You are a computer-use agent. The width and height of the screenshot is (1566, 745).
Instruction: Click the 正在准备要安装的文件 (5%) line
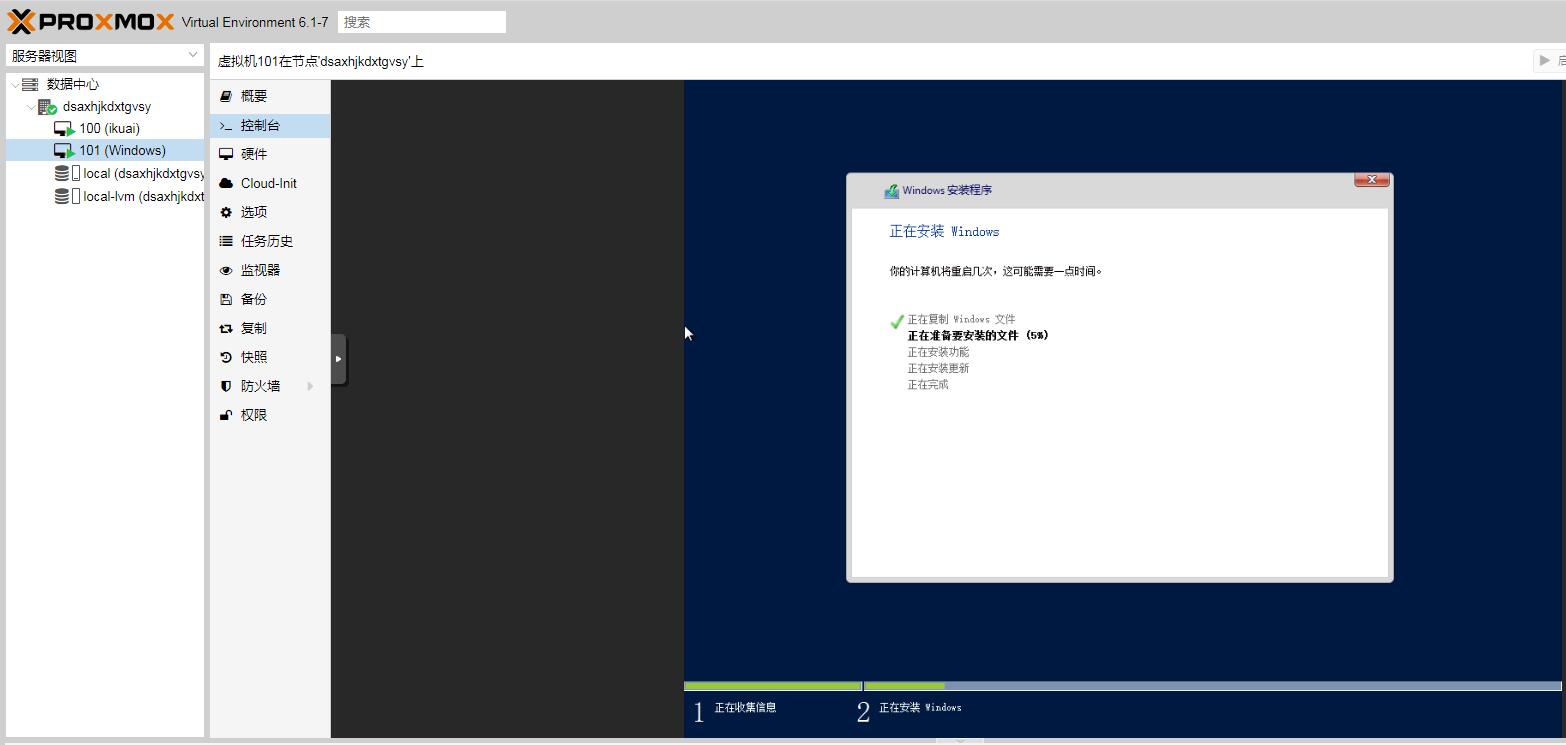pyautogui.click(x=977, y=336)
